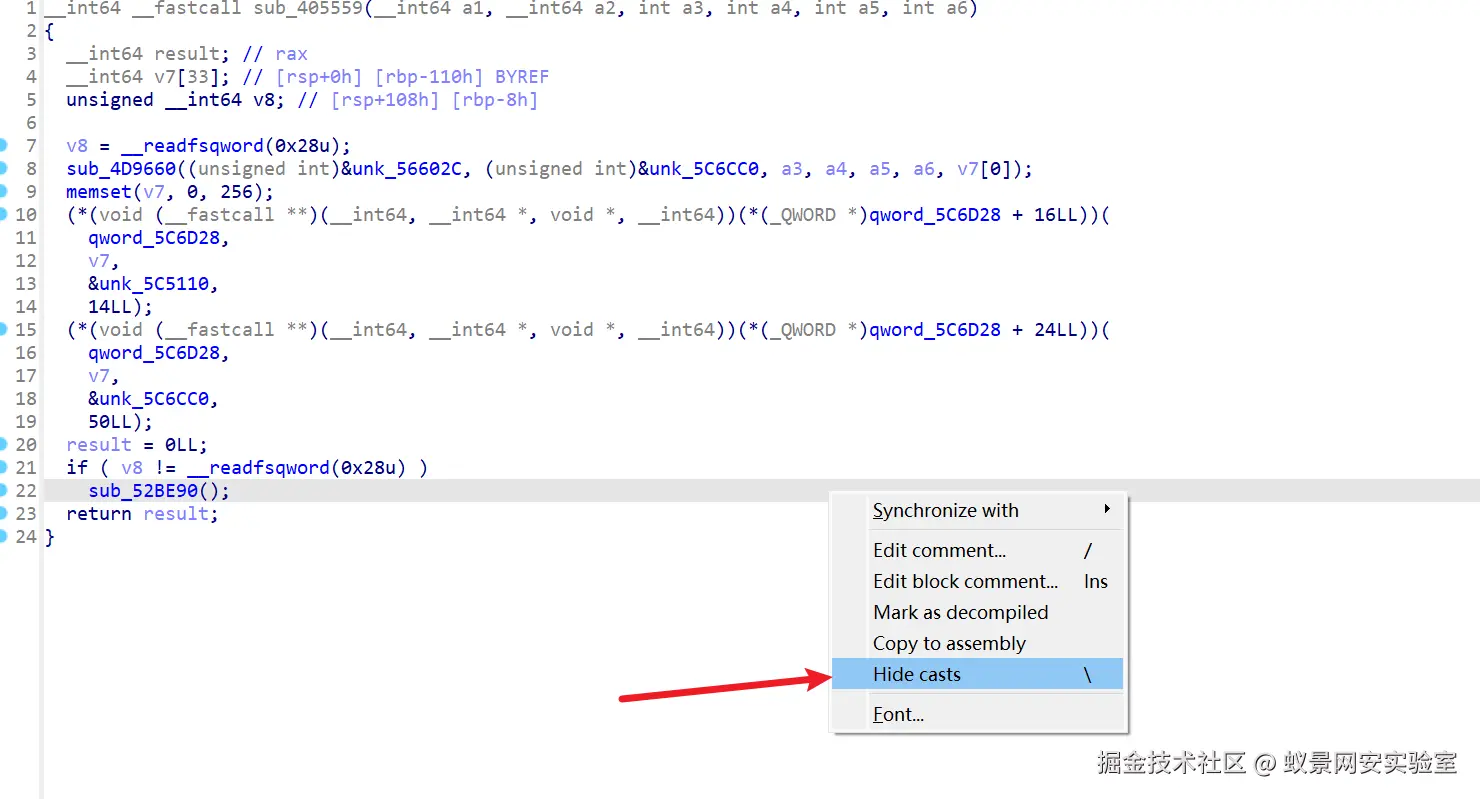The width and height of the screenshot is (1480, 799).
Task: Click the memset call on line 9
Action: [99, 192]
